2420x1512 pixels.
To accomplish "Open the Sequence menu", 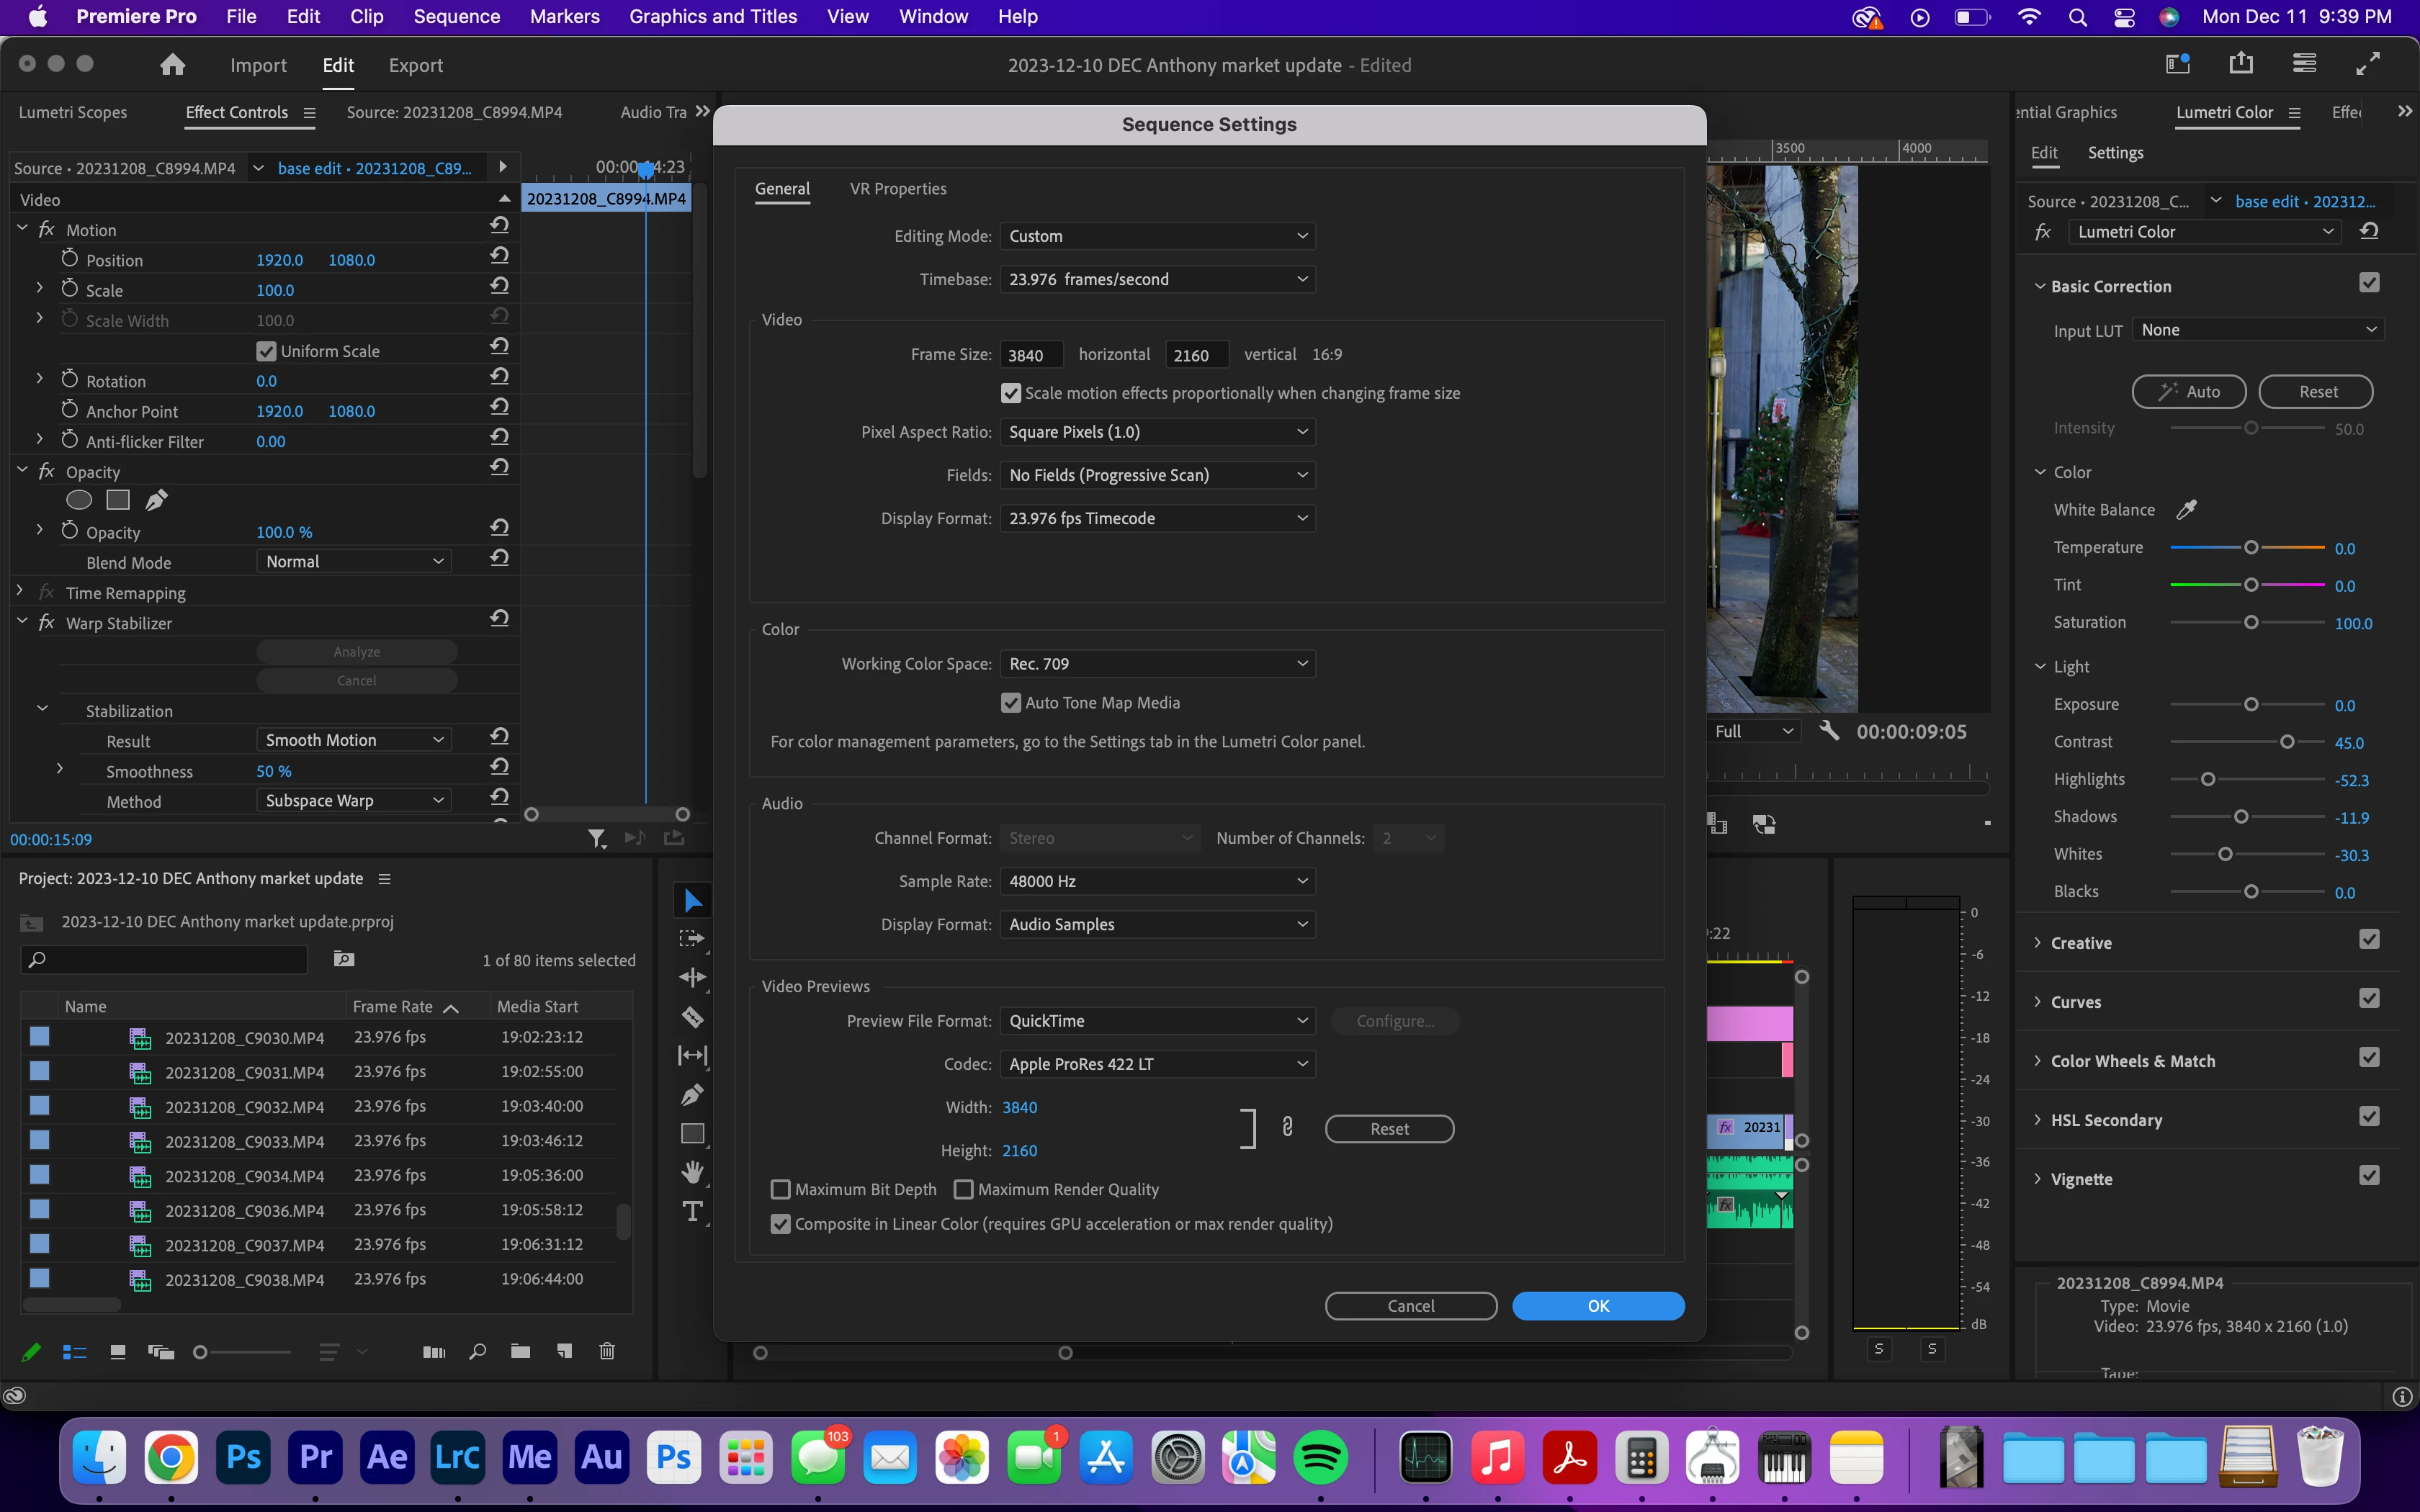I will point(456,16).
